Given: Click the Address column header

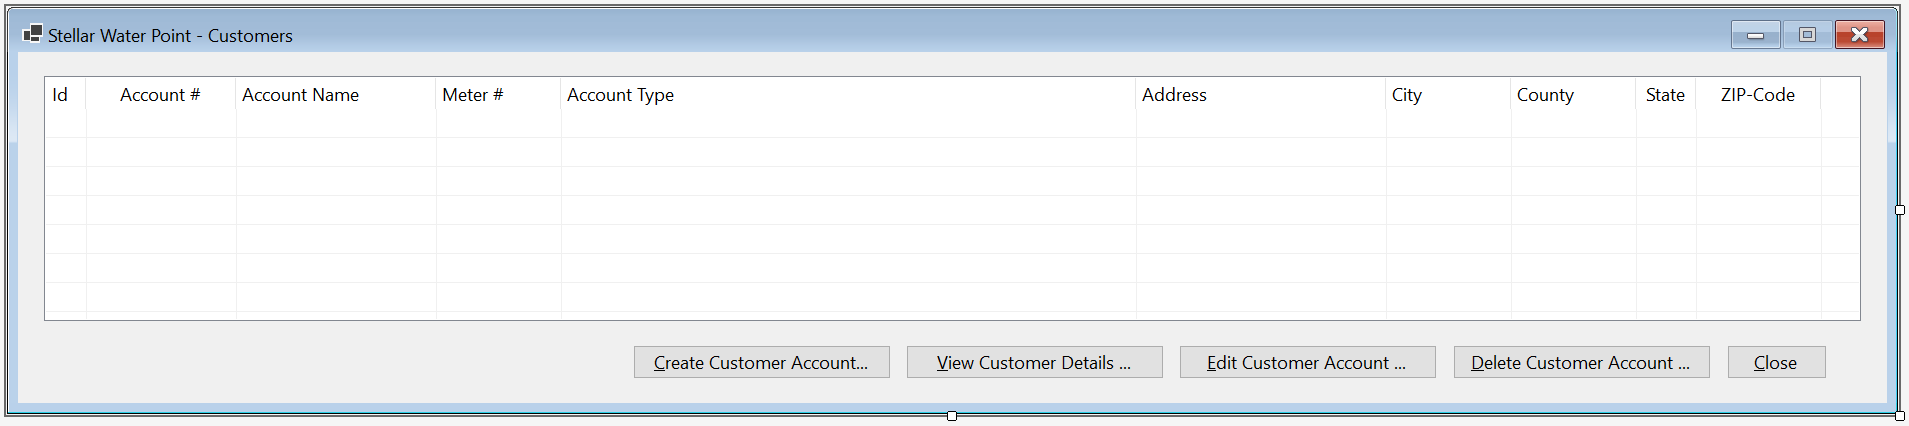Looking at the screenshot, I should point(1261,95).
